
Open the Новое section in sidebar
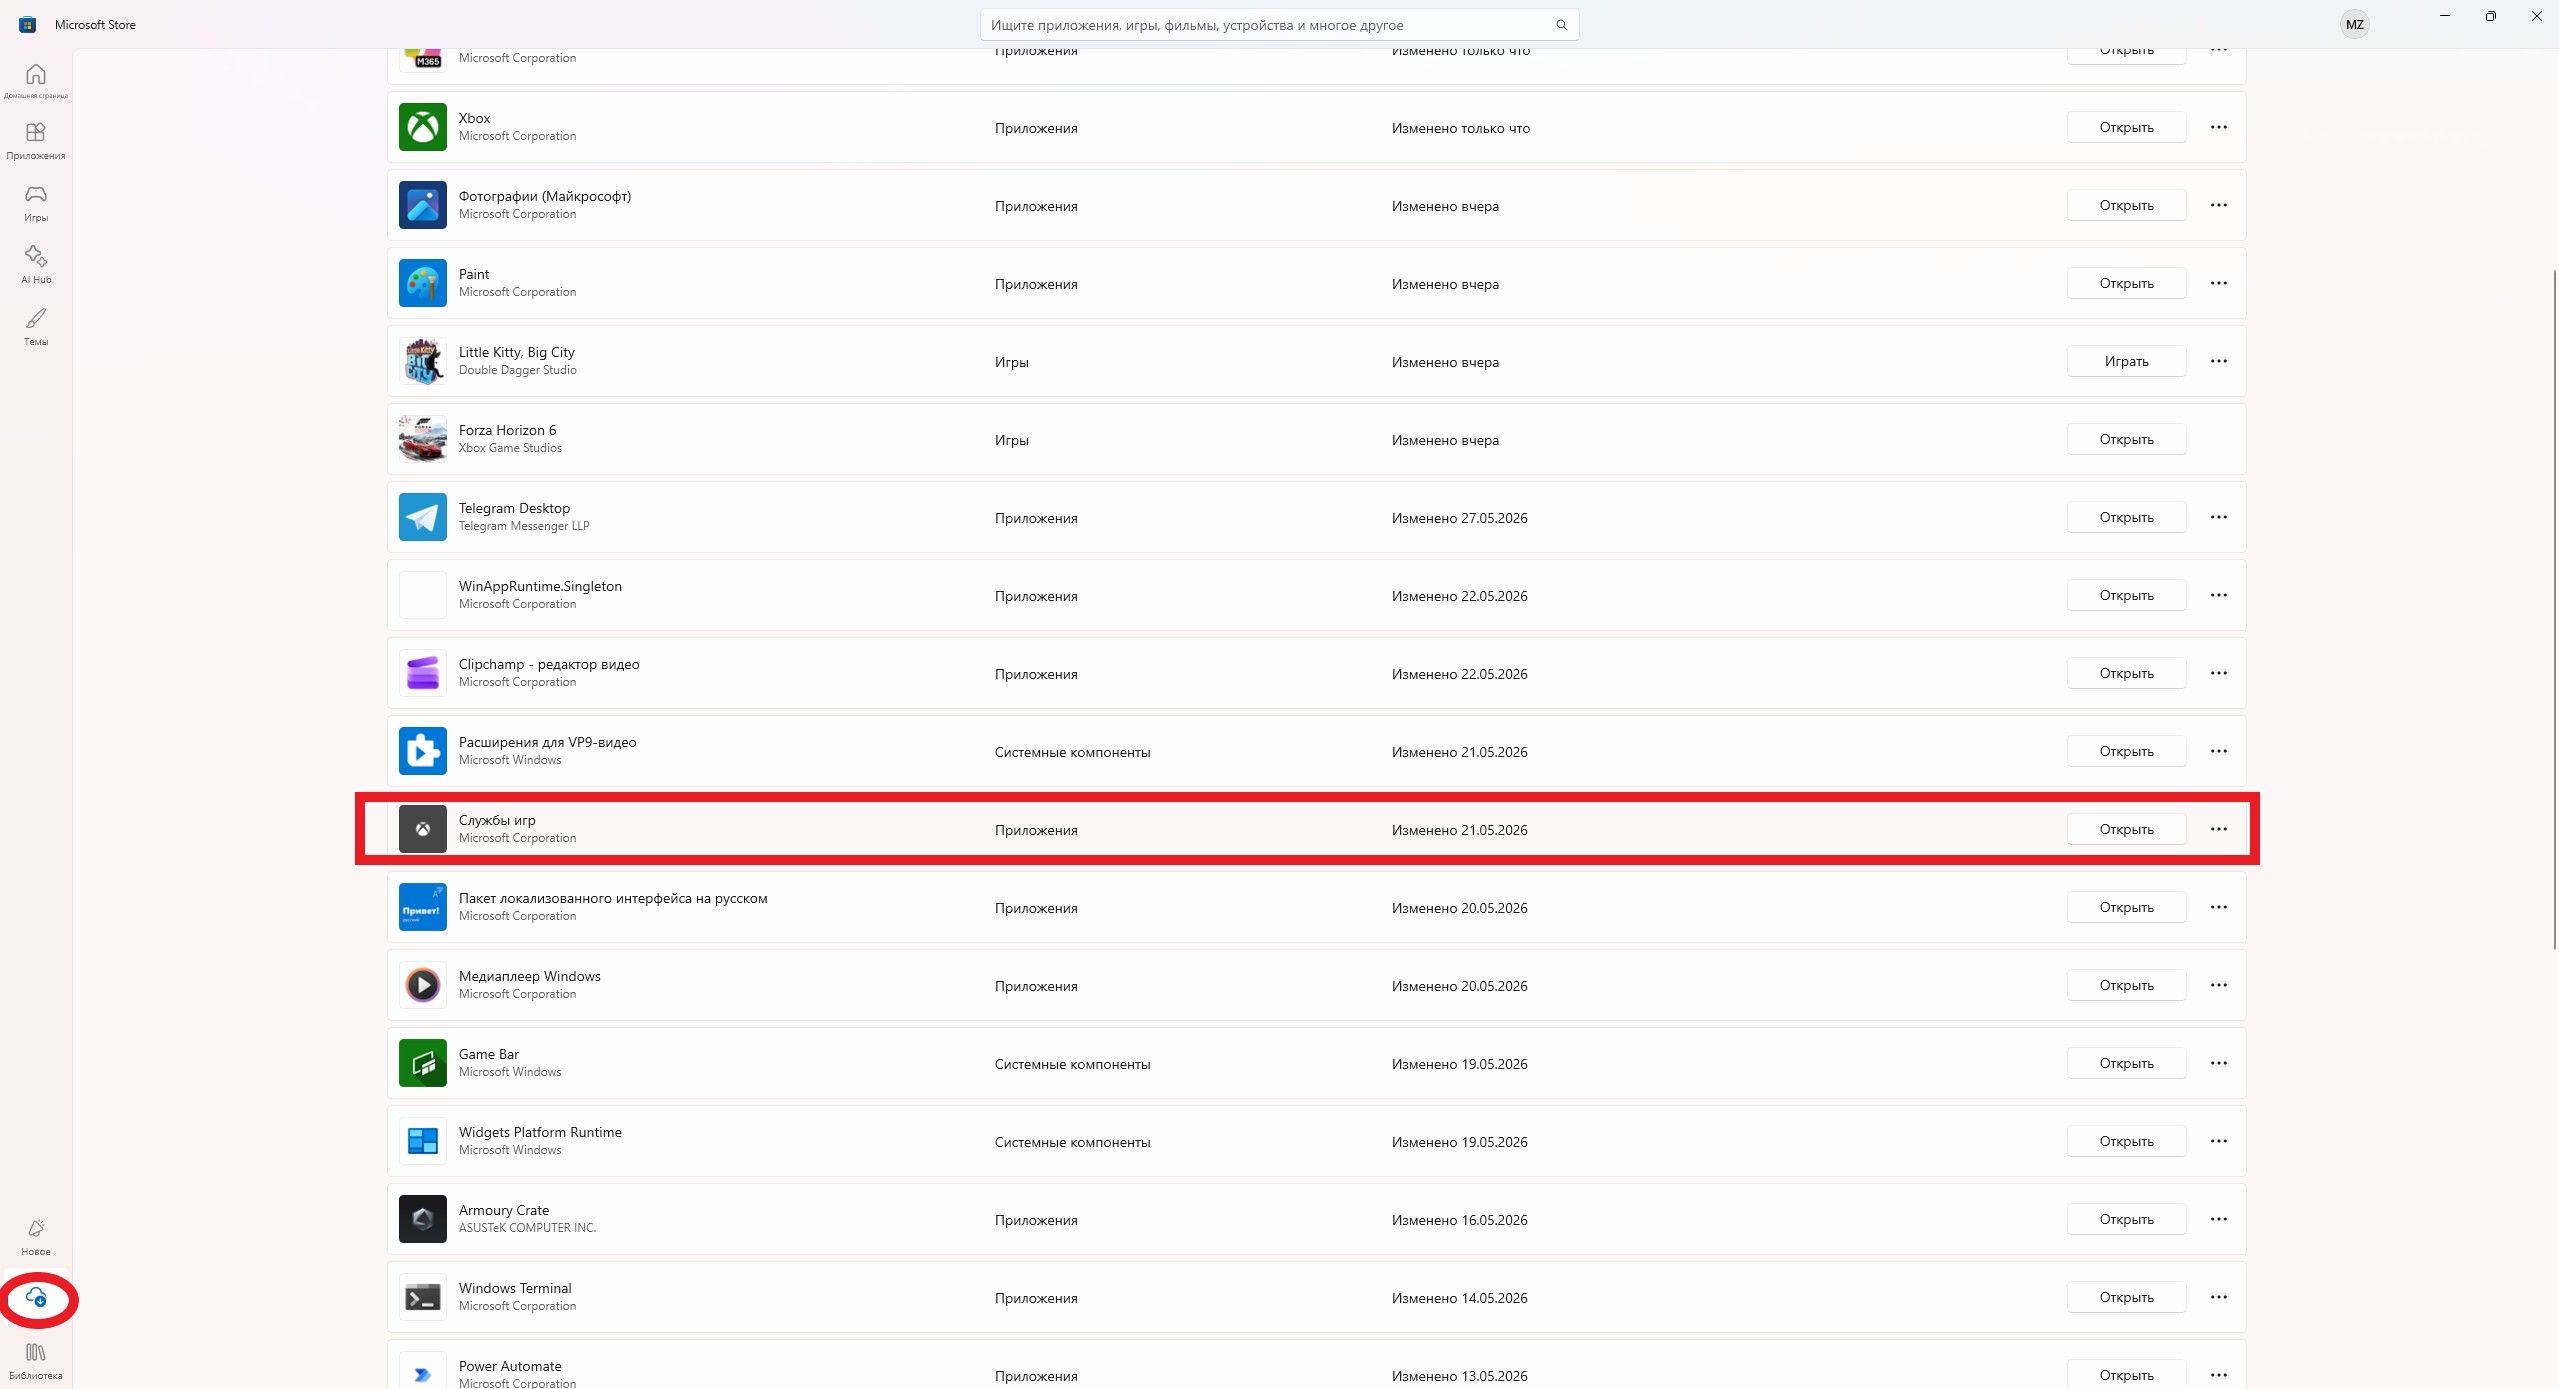coord(36,1237)
